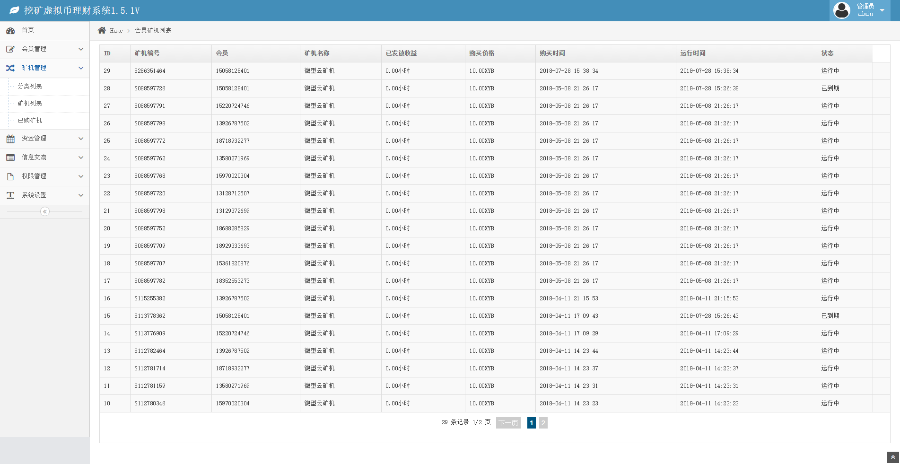Click the shuffle icon beside 矿机管理

(10, 68)
